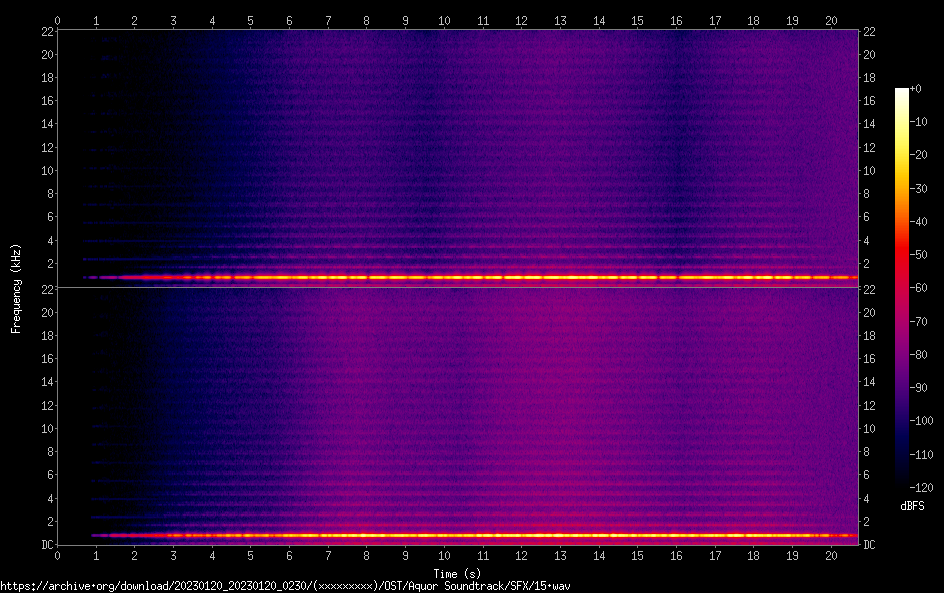Screen dimensions: 944x593
Task: Click the dBFS label below the color bar
Action: coord(911,507)
